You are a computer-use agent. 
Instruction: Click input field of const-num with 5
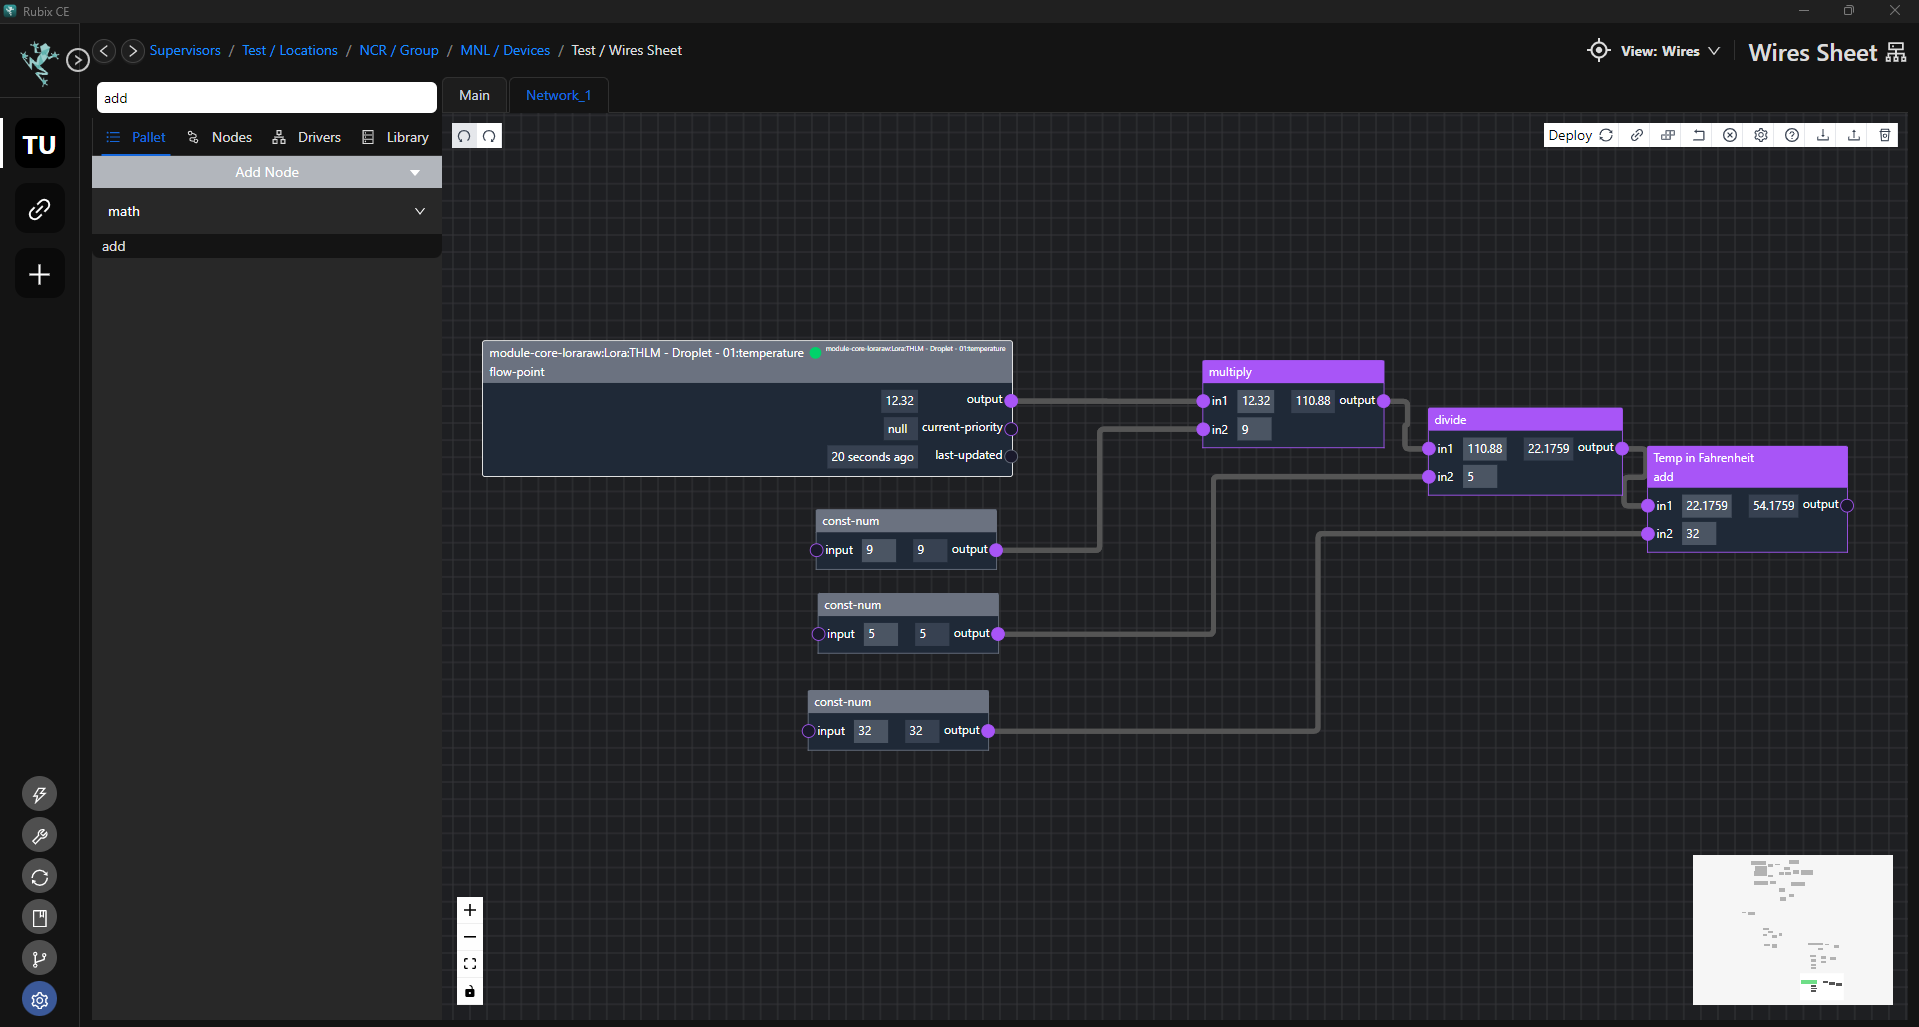(880, 634)
